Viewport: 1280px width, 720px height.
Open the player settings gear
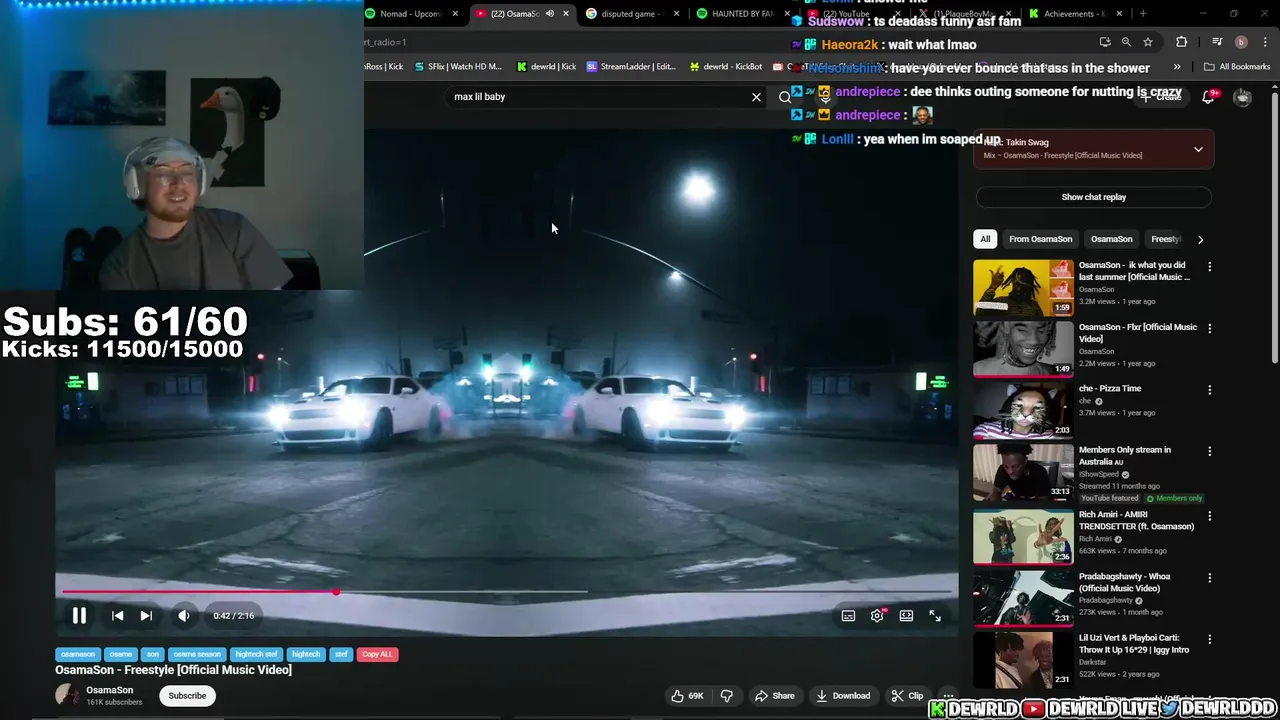877,616
